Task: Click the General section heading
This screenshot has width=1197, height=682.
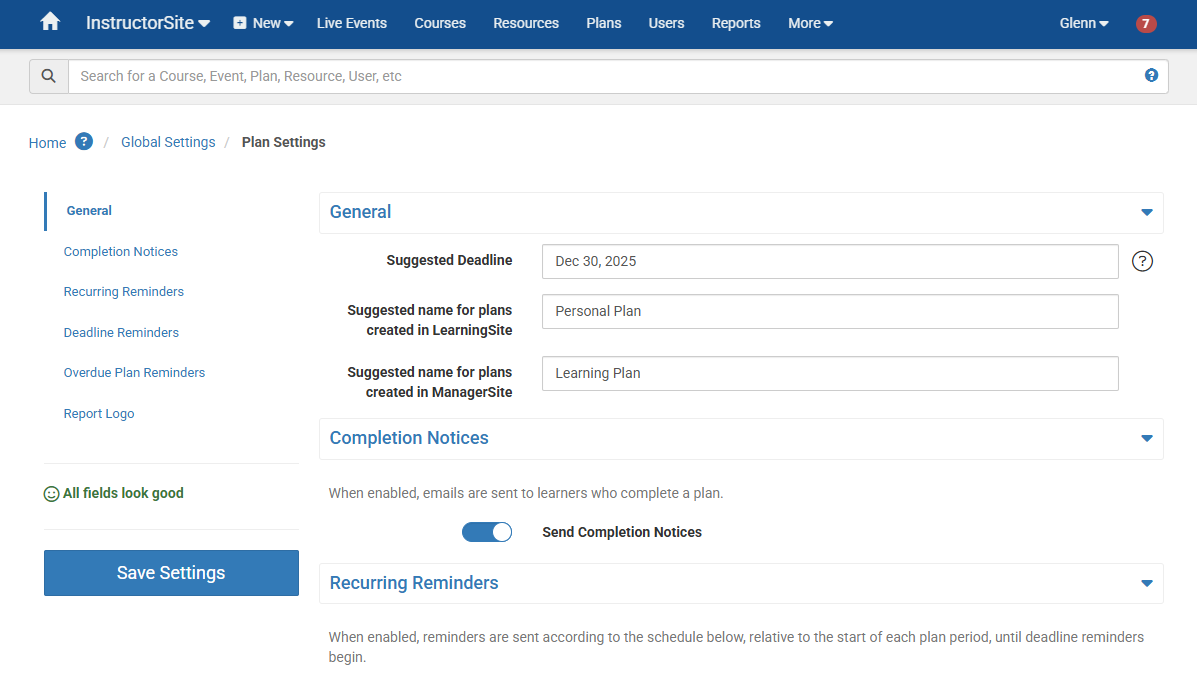Action: [x=360, y=212]
